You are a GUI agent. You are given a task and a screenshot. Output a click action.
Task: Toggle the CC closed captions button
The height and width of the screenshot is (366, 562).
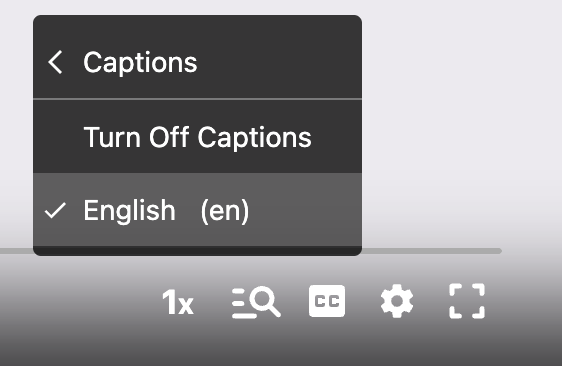coord(327,301)
